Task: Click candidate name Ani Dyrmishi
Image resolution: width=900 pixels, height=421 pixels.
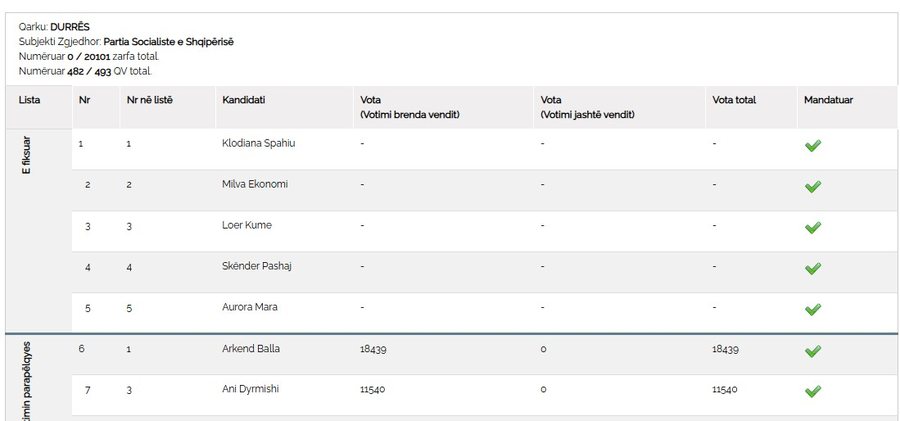Action: tap(250, 389)
